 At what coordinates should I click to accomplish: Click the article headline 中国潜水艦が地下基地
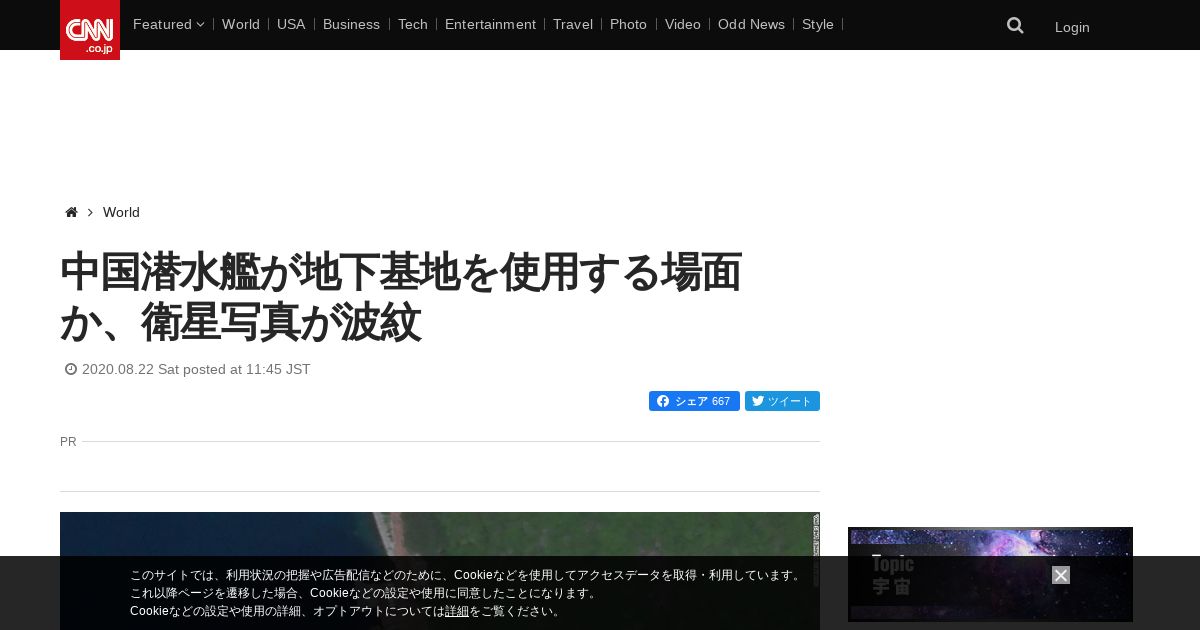(401, 297)
